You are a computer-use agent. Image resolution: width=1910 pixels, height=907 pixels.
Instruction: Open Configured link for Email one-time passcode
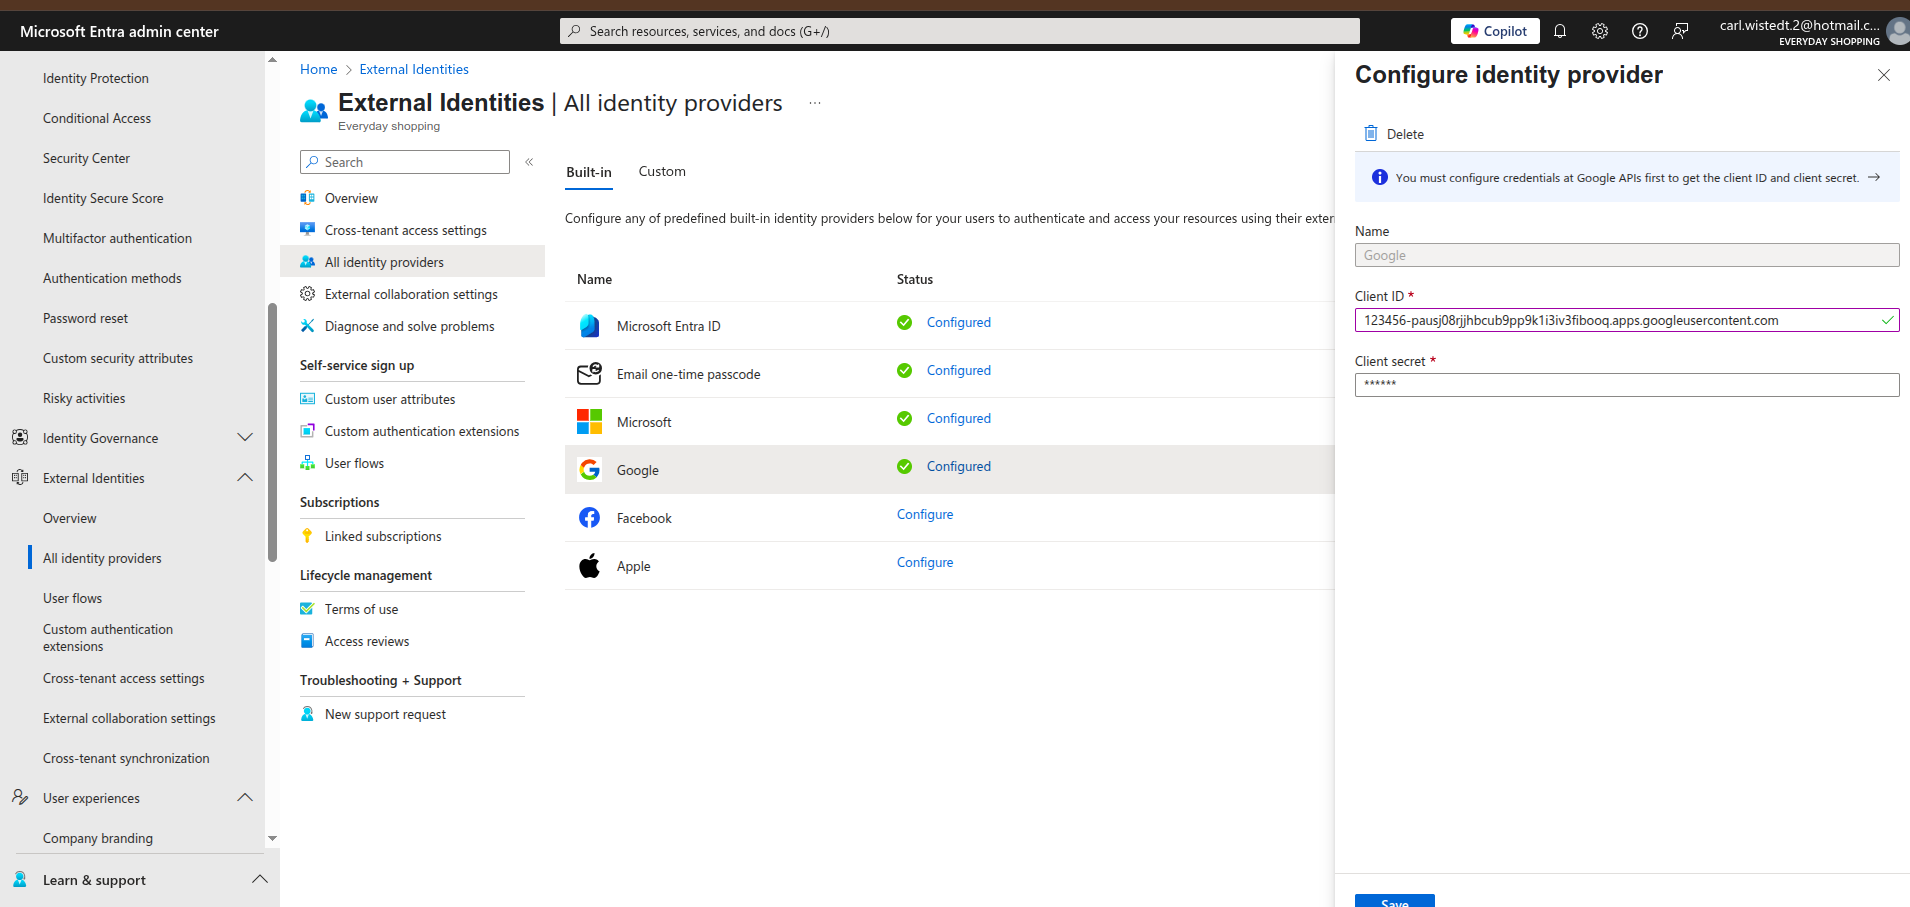pyautogui.click(x=958, y=370)
